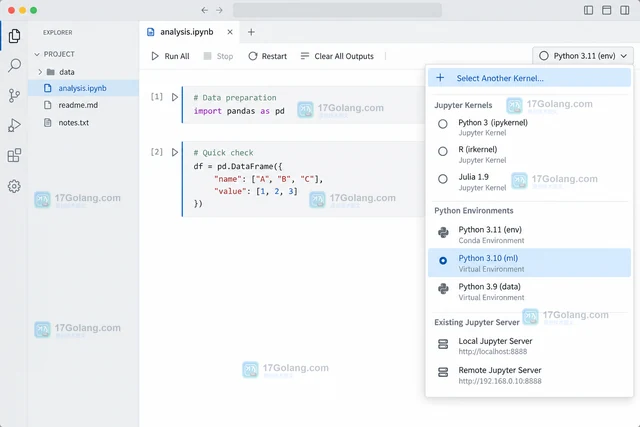Toggle left sidebar layout icon
The width and height of the screenshot is (640, 427).
[x=588, y=10]
